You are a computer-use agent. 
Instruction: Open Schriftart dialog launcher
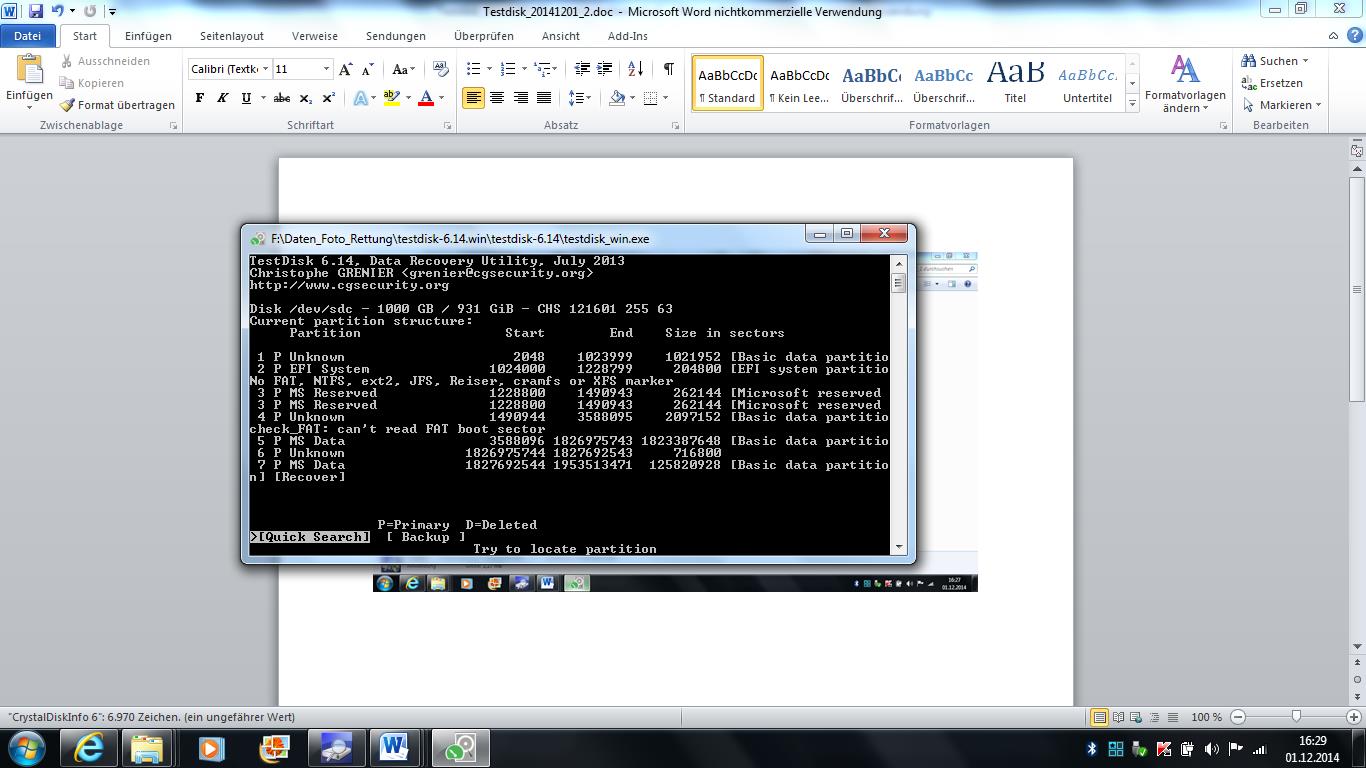(447, 126)
